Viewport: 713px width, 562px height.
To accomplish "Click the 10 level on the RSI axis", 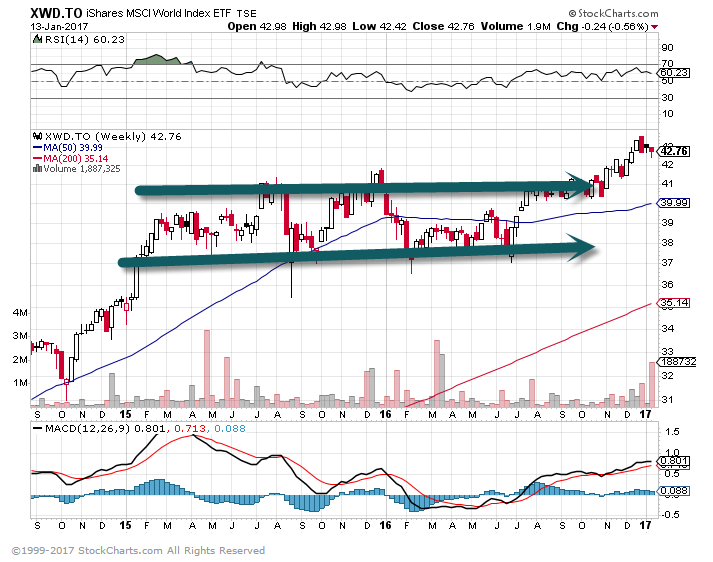I will (x=668, y=114).
